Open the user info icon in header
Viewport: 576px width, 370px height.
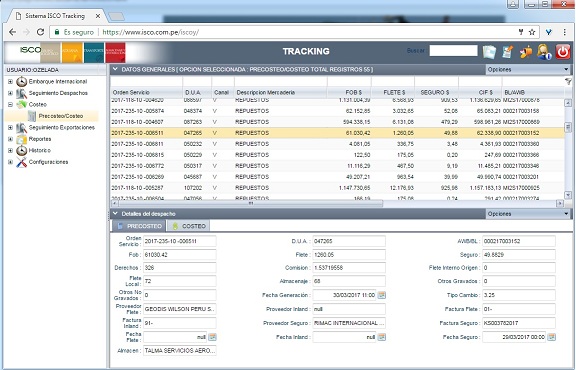coord(544,51)
